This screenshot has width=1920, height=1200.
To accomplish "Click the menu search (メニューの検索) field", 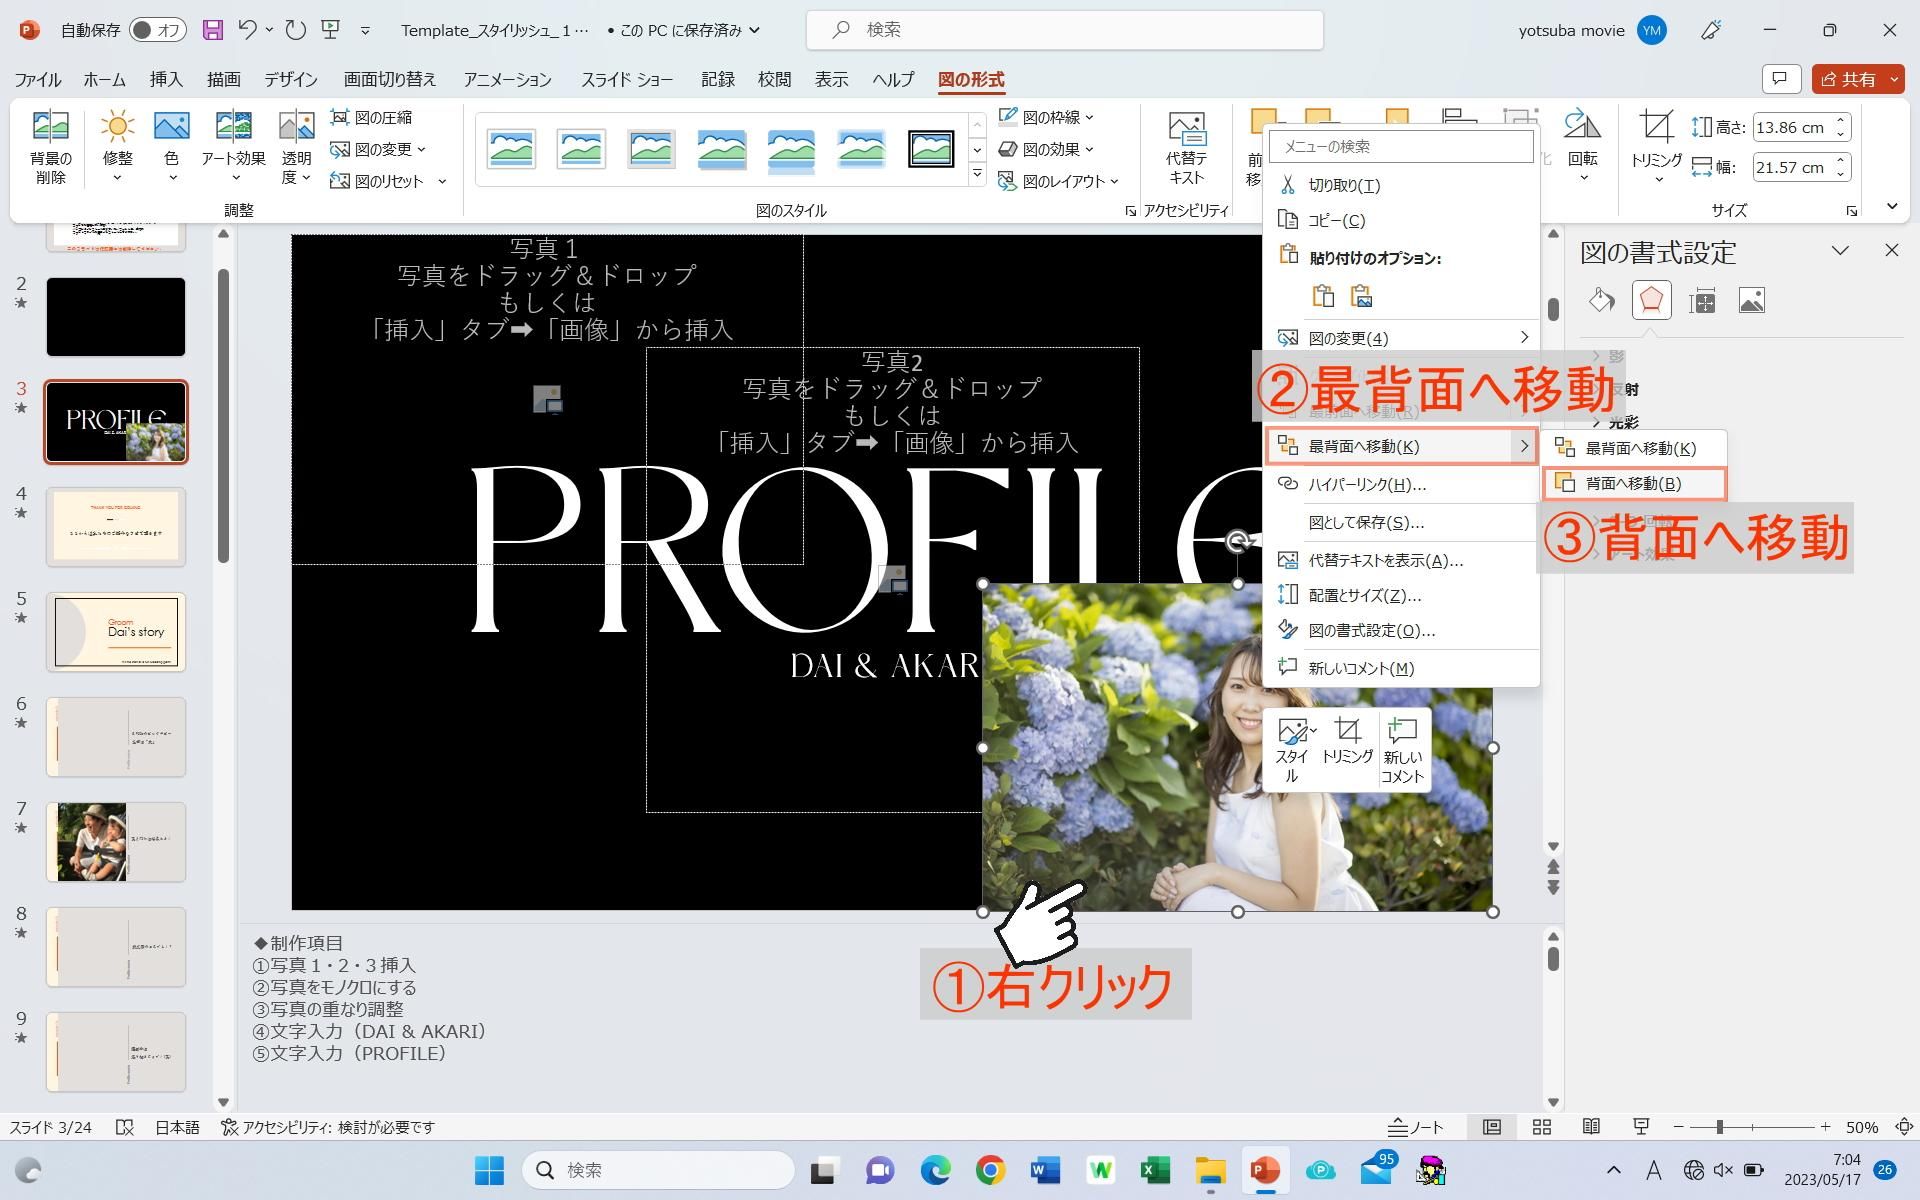I will pyautogui.click(x=1401, y=146).
